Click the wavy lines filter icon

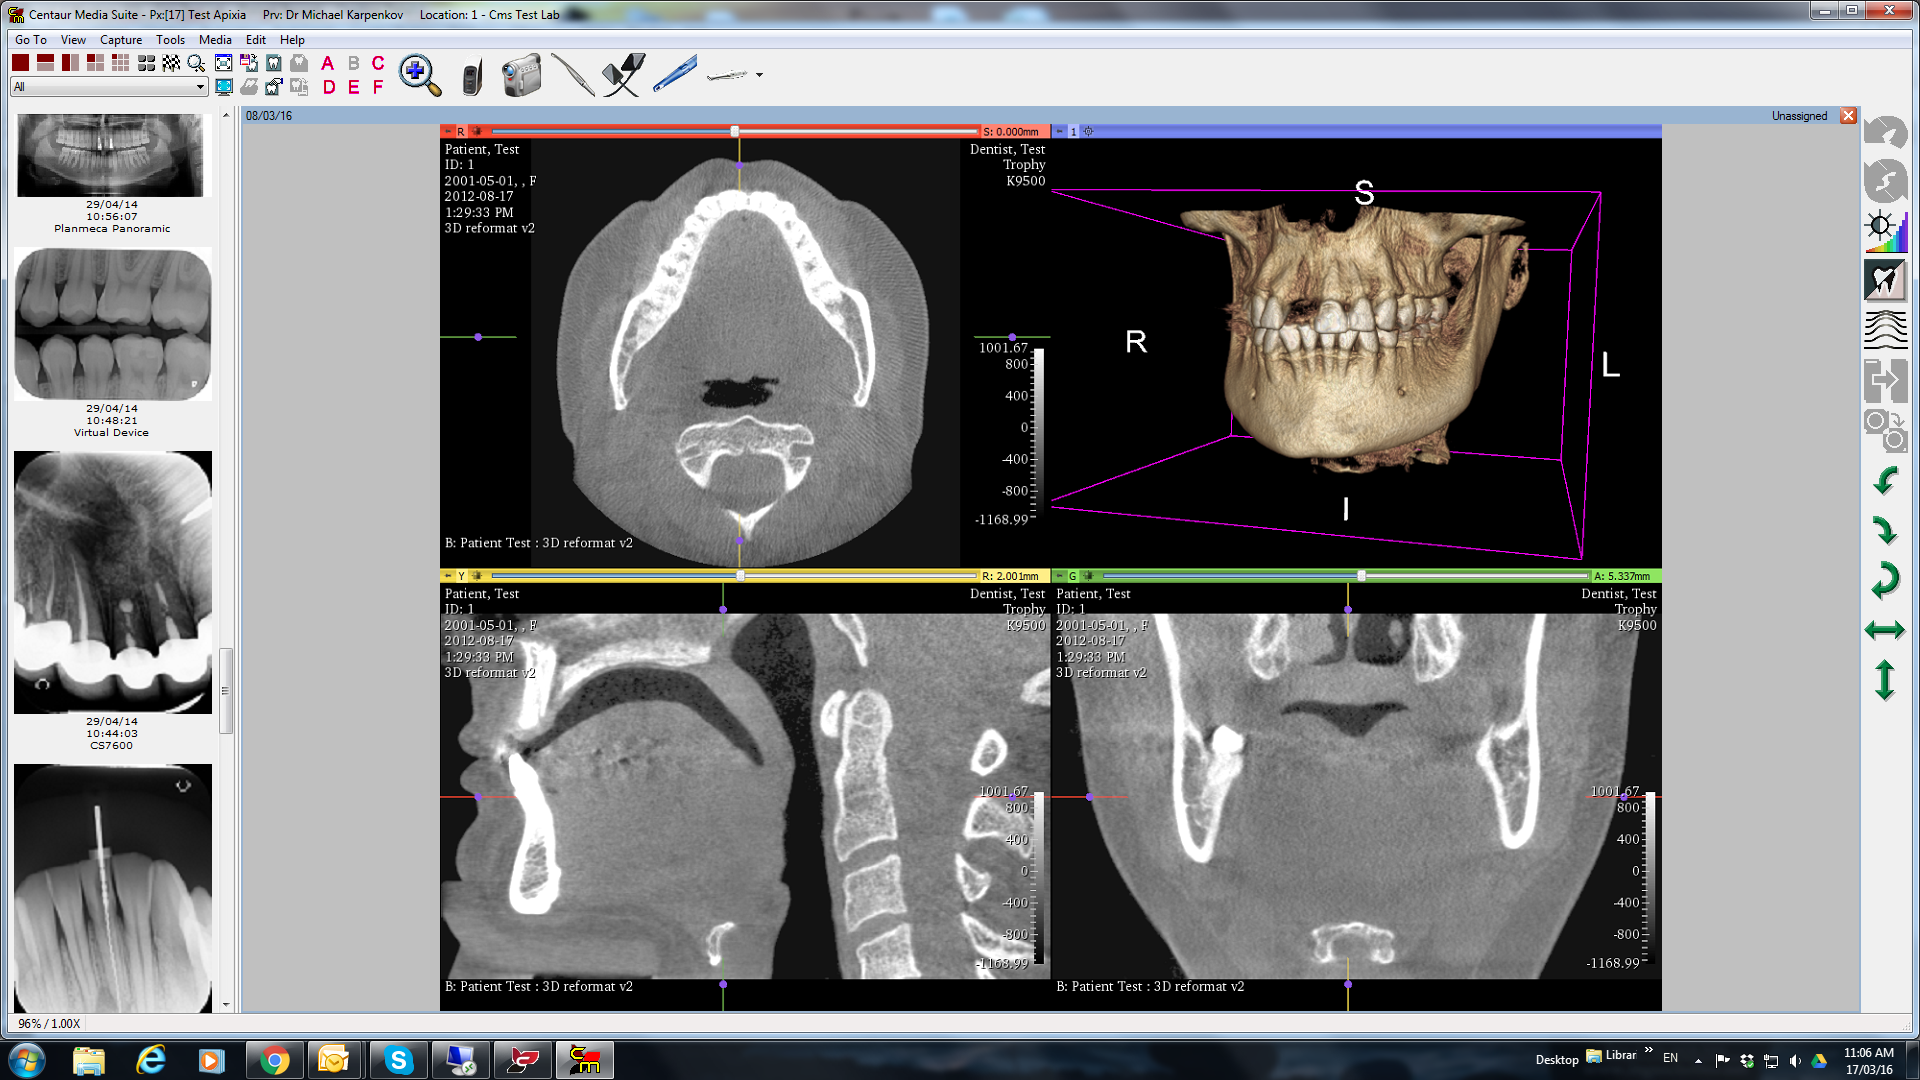tap(1885, 330)
